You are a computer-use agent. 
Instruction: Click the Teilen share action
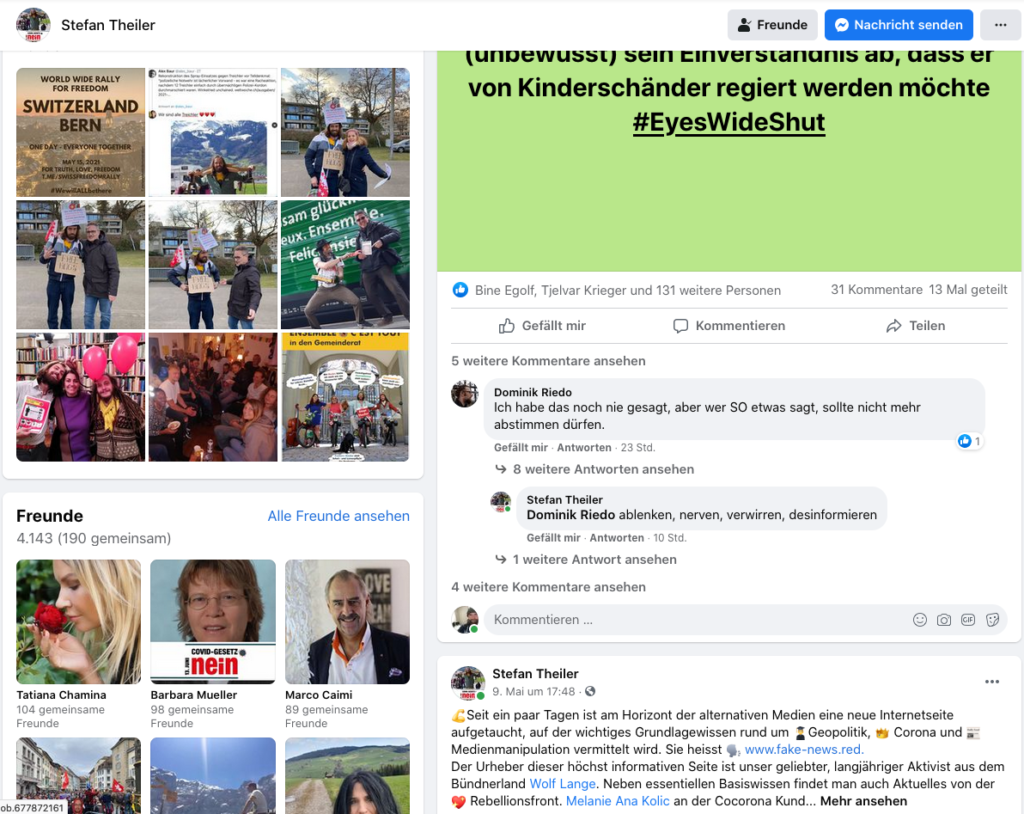(x=916, y=326)
